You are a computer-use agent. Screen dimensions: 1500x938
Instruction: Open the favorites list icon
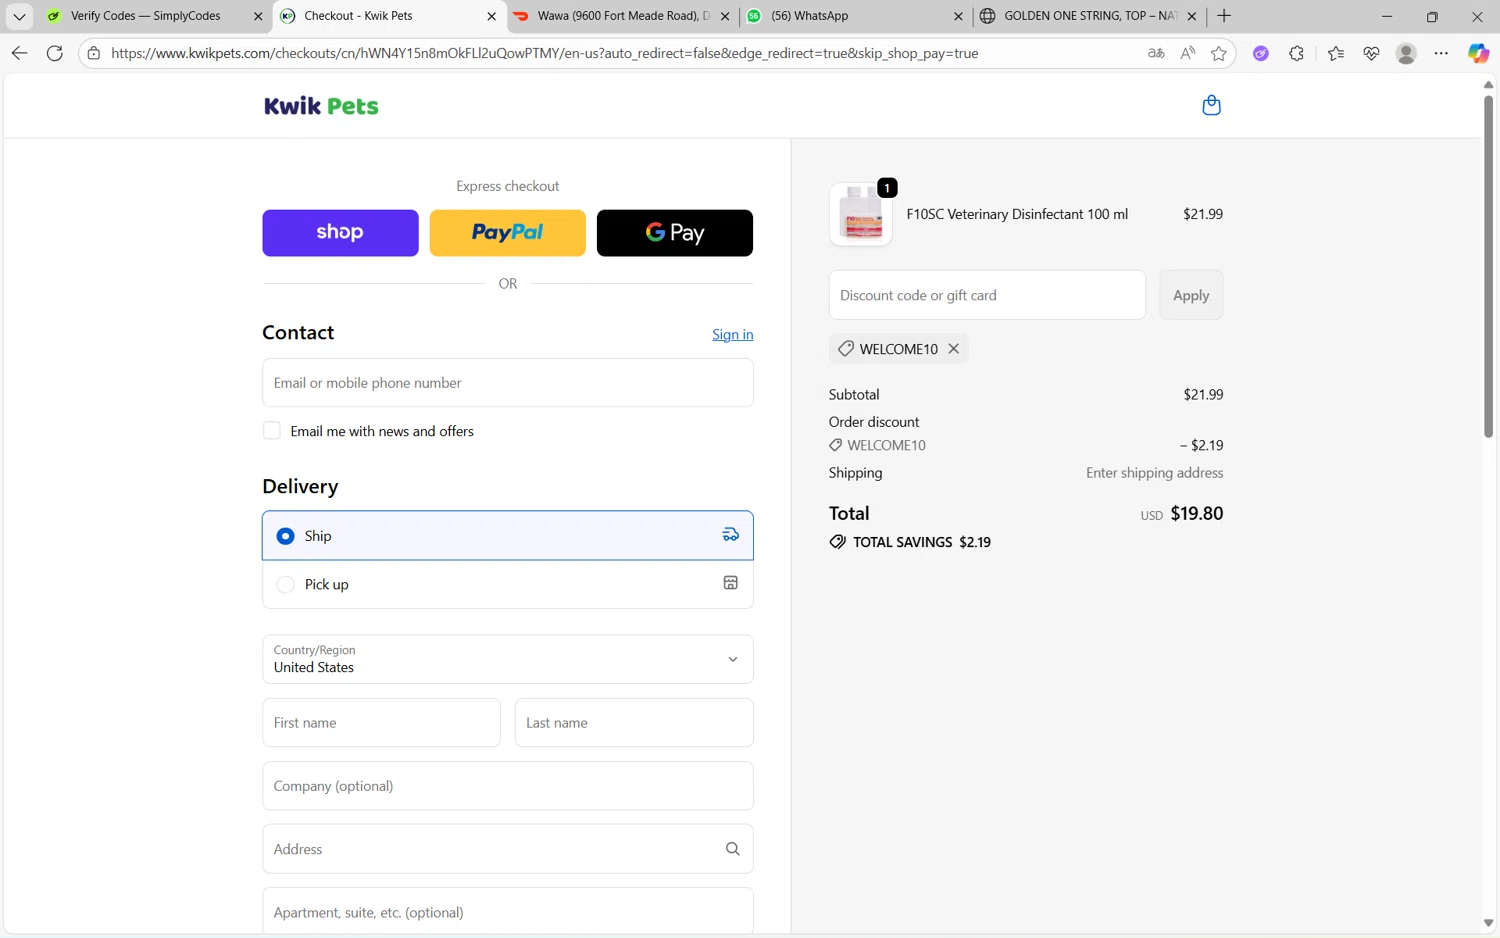(x=1336, y=53)
